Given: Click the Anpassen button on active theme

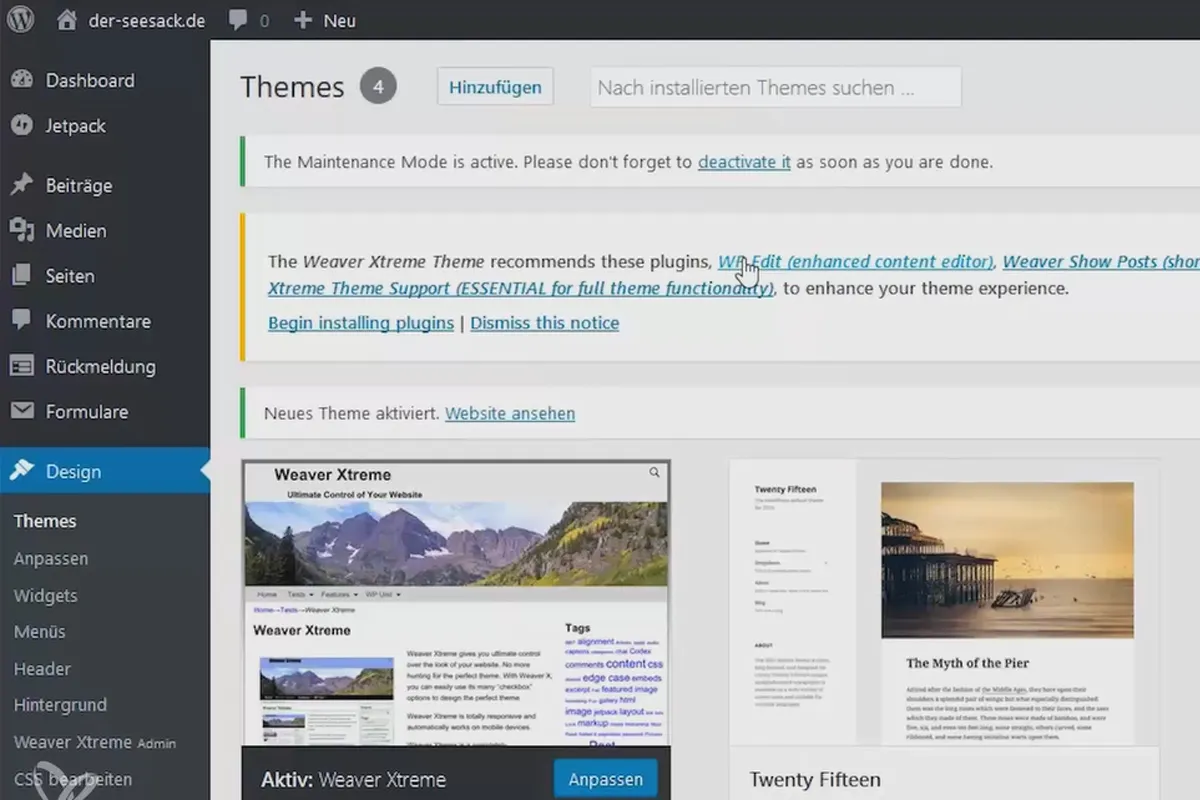Looking at the screenshot, I should (x=605, y=779).
